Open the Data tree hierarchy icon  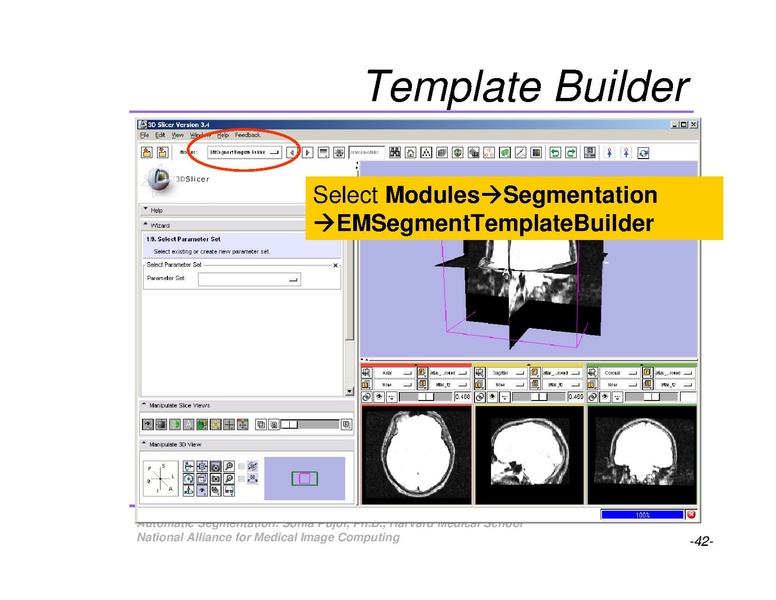(426, 152)
